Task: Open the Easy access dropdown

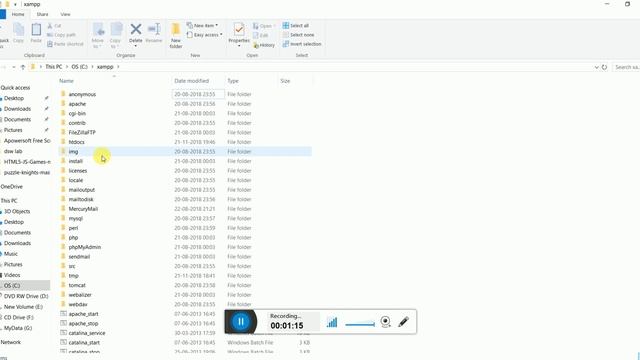Action: click(204, 35)
